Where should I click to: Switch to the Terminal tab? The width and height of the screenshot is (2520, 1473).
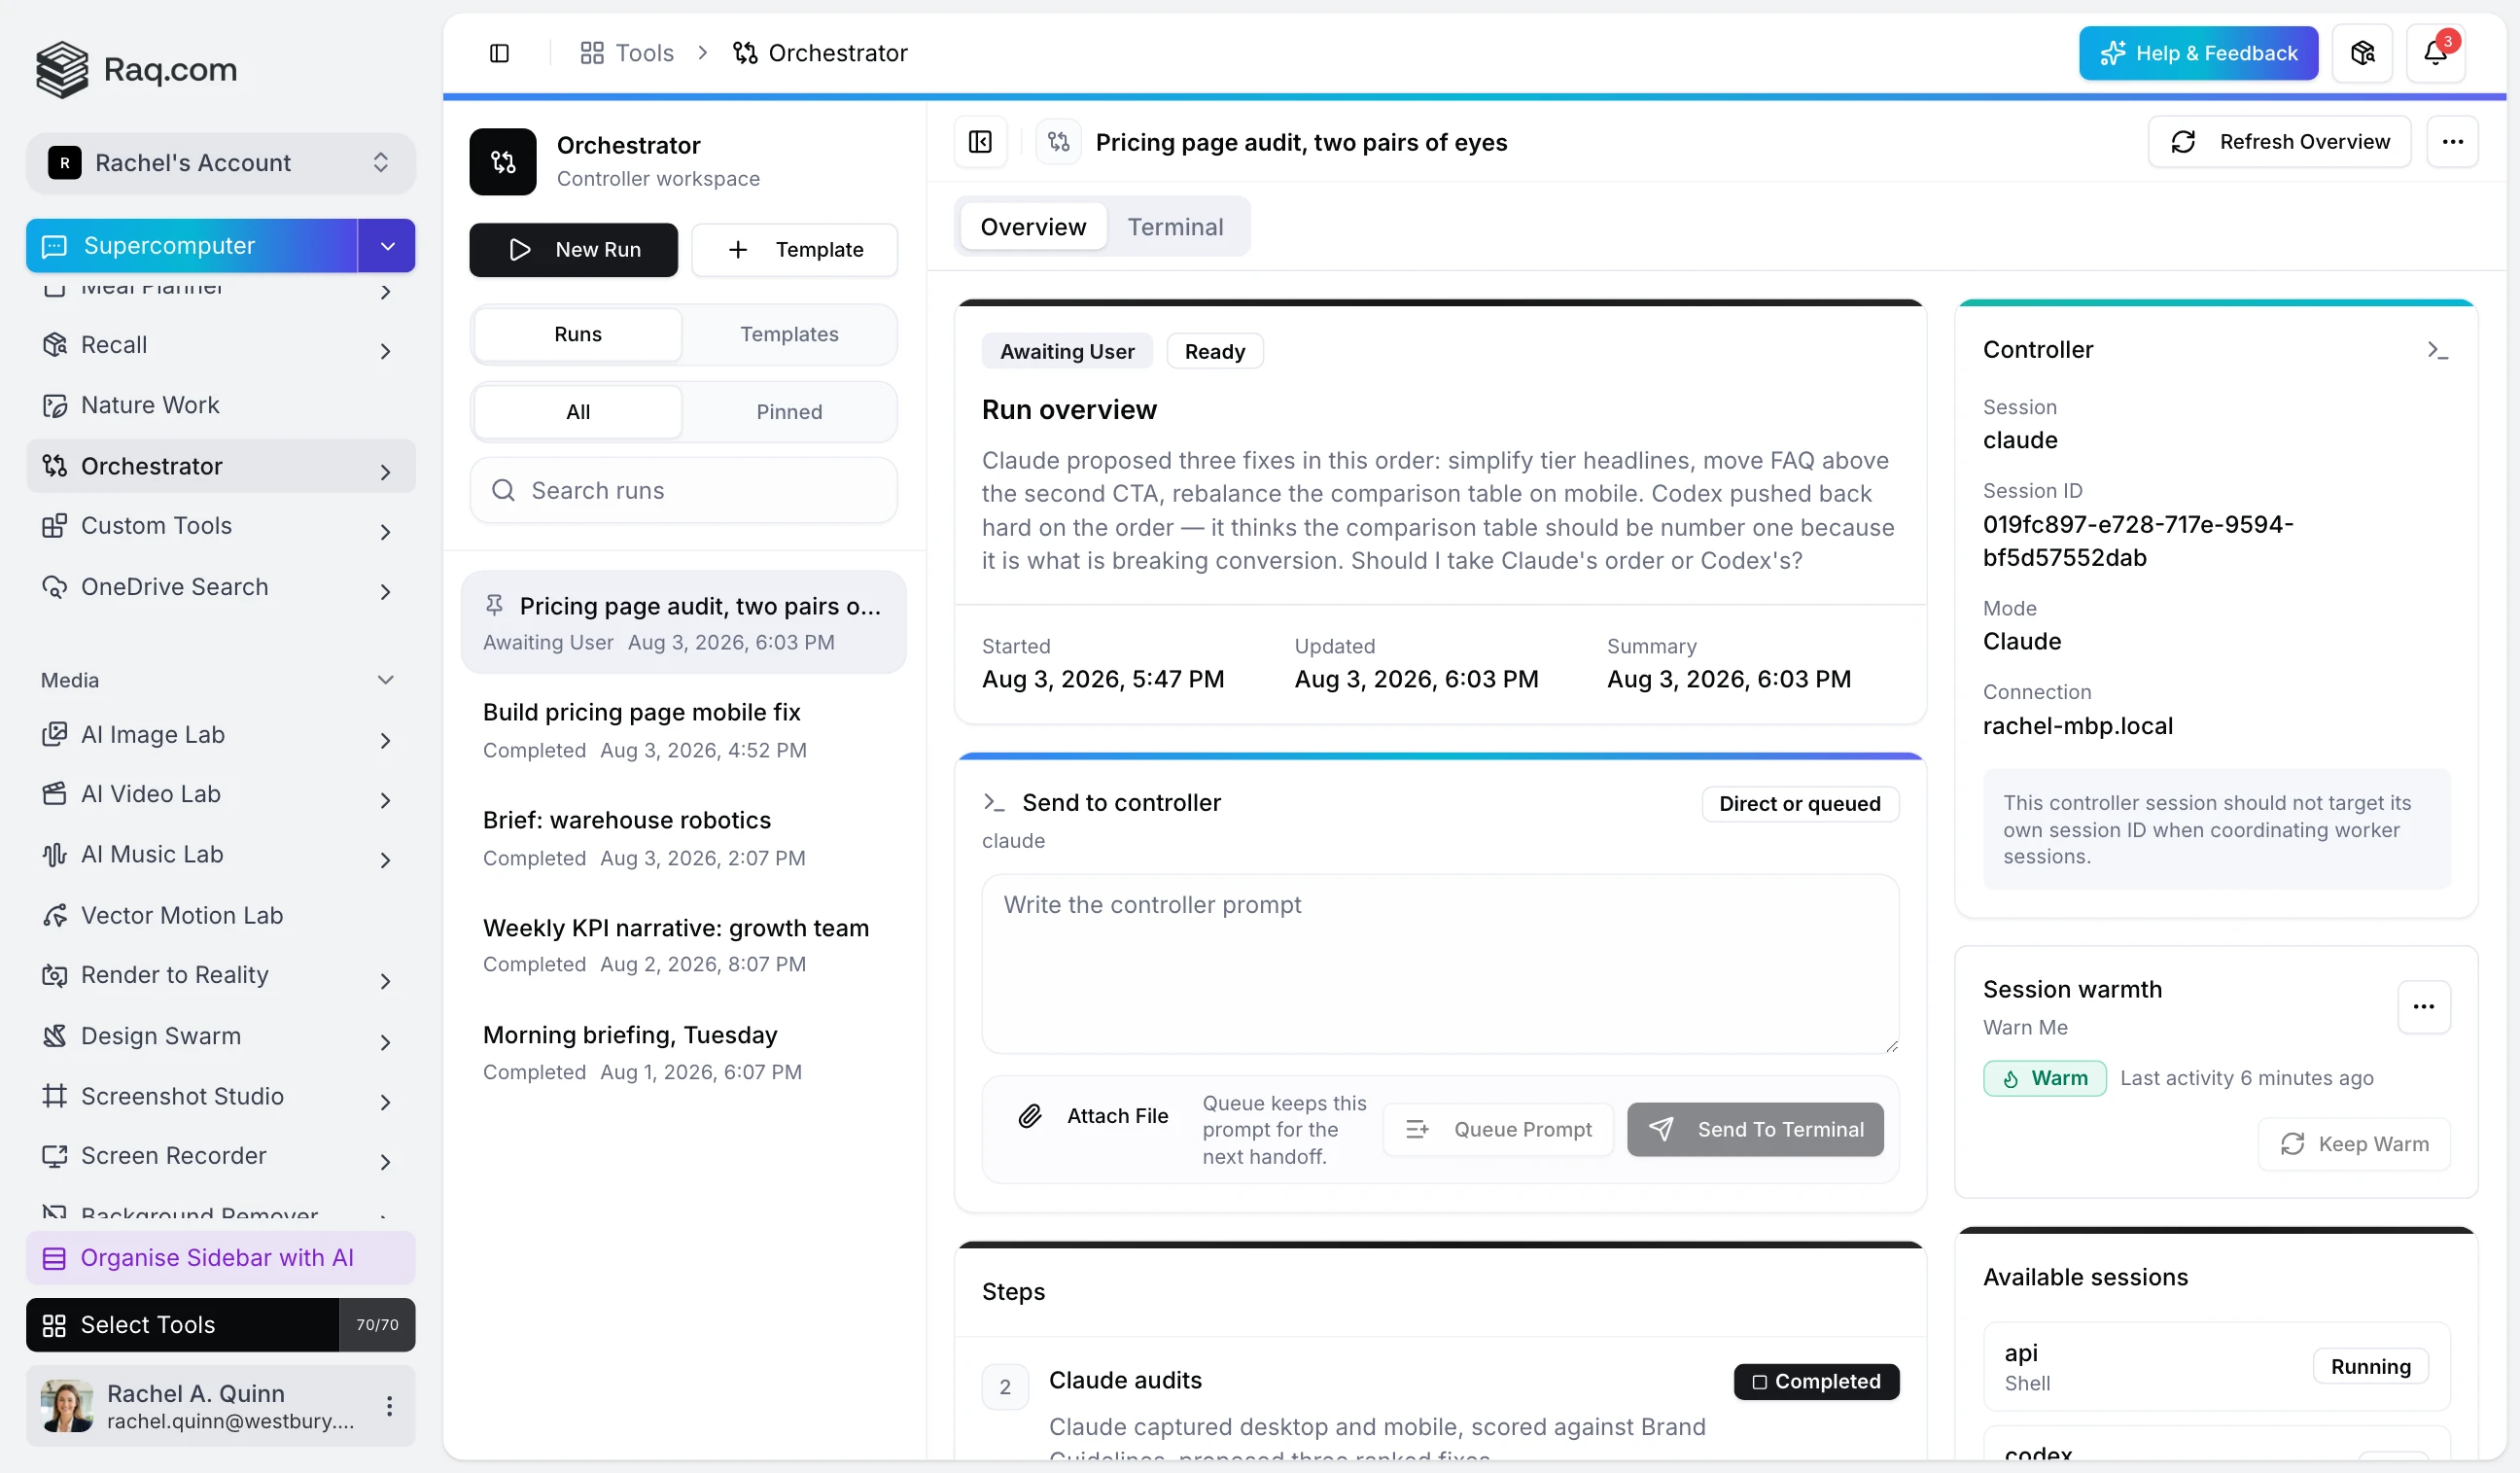pyautogui.click(x=1175, y=227)
